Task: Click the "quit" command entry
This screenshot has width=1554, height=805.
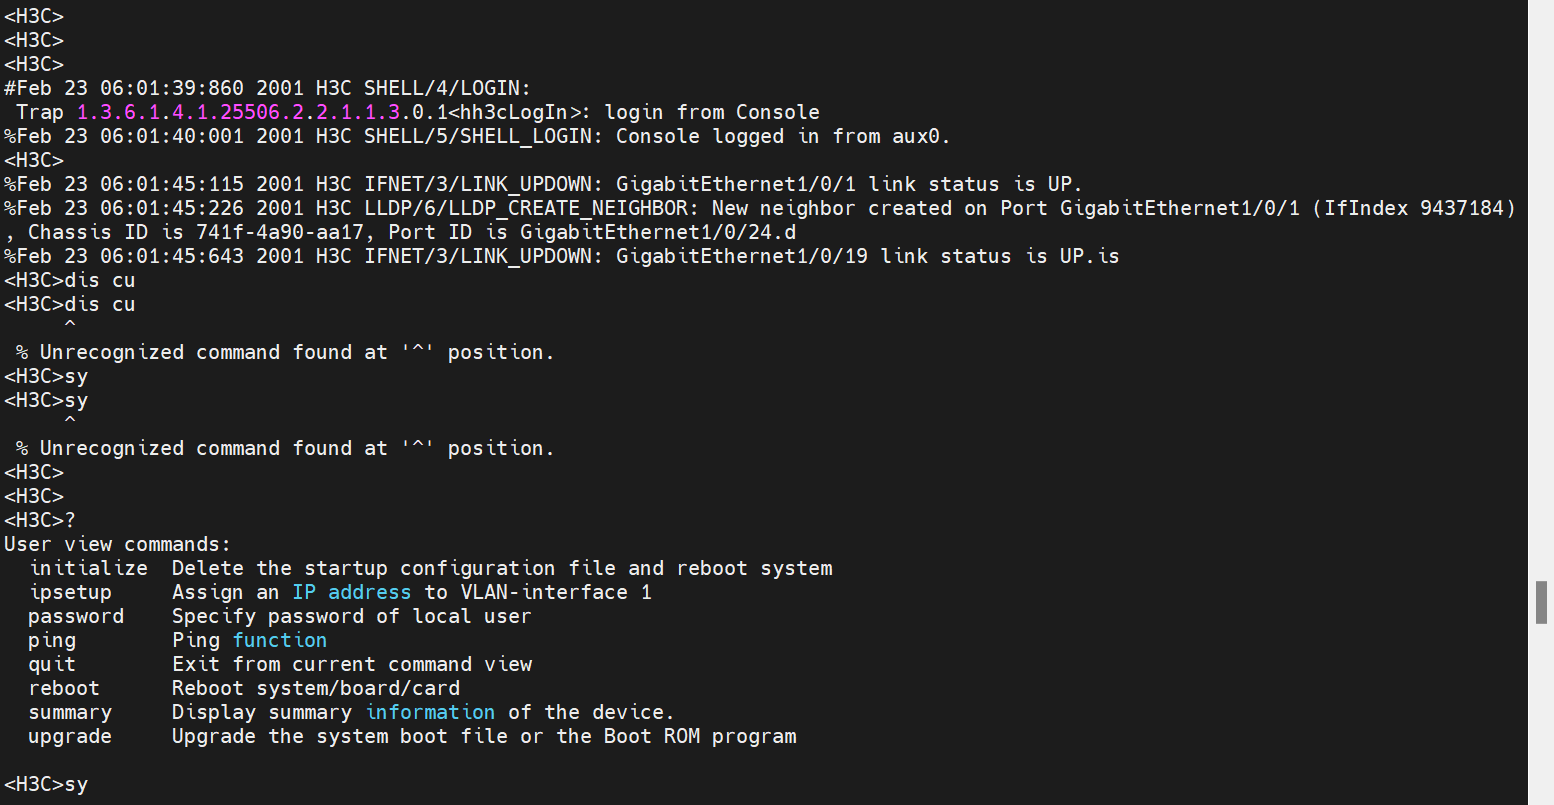Action: [52, 664]
